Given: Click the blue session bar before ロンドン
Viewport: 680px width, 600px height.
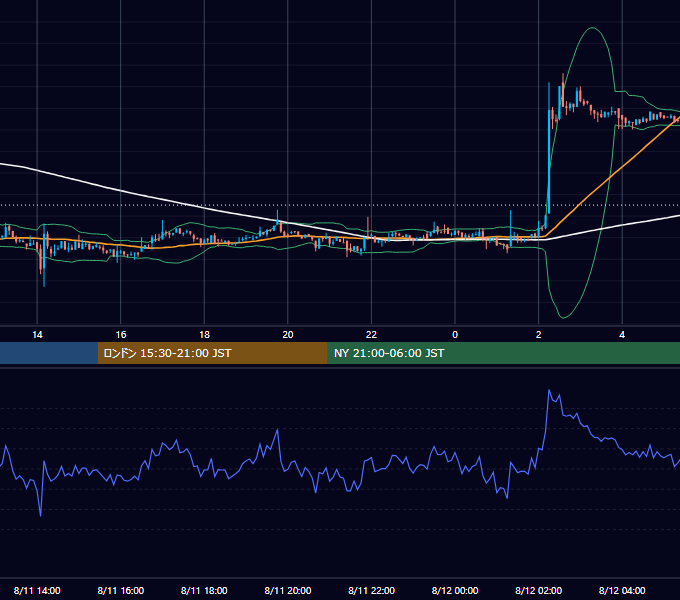Looking at the screenshot, I should (x=49, y=353).
